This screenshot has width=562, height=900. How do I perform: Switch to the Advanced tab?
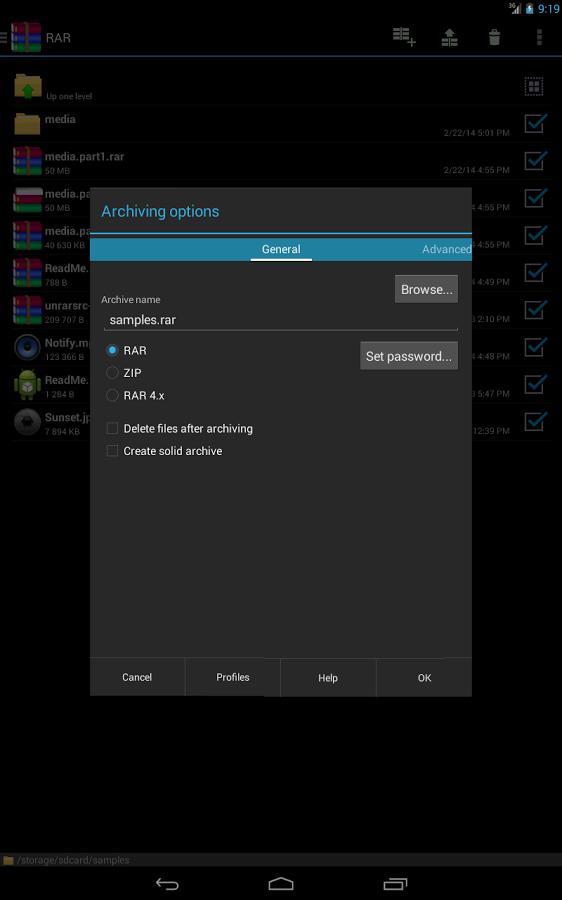tap(446, 249)
